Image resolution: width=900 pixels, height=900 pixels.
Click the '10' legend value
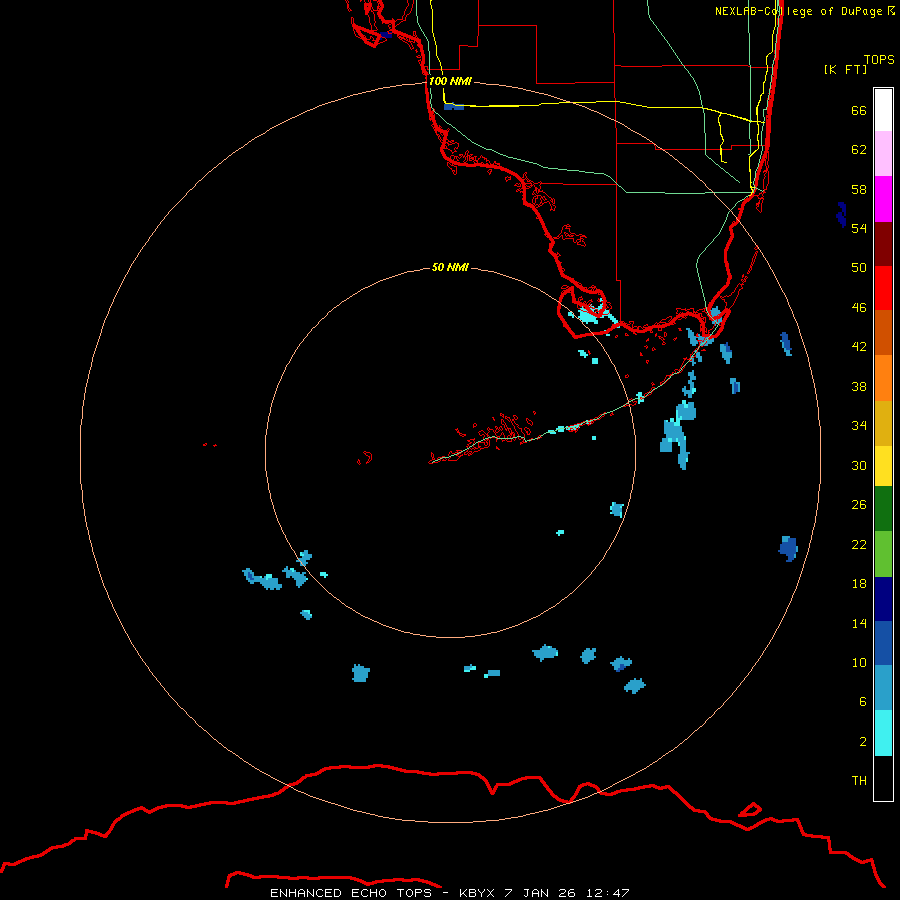(x=859, y=662)
